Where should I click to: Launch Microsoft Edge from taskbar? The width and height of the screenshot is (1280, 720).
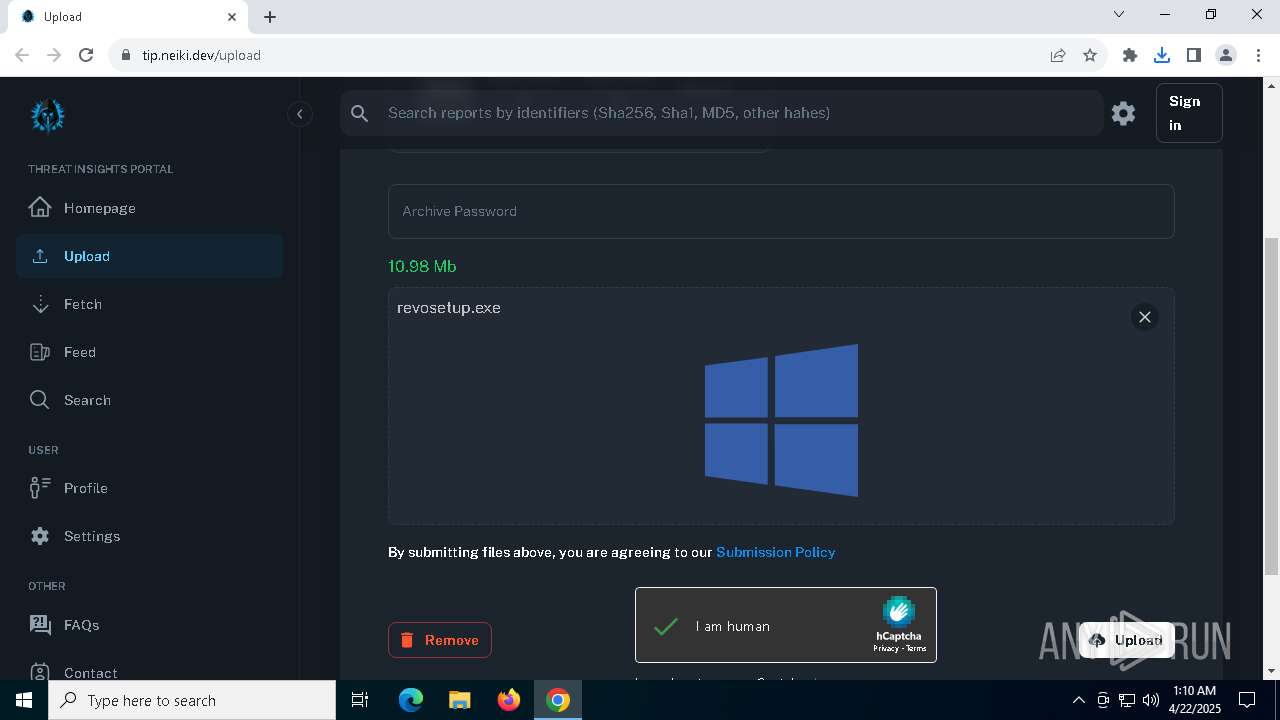[411, 700]
